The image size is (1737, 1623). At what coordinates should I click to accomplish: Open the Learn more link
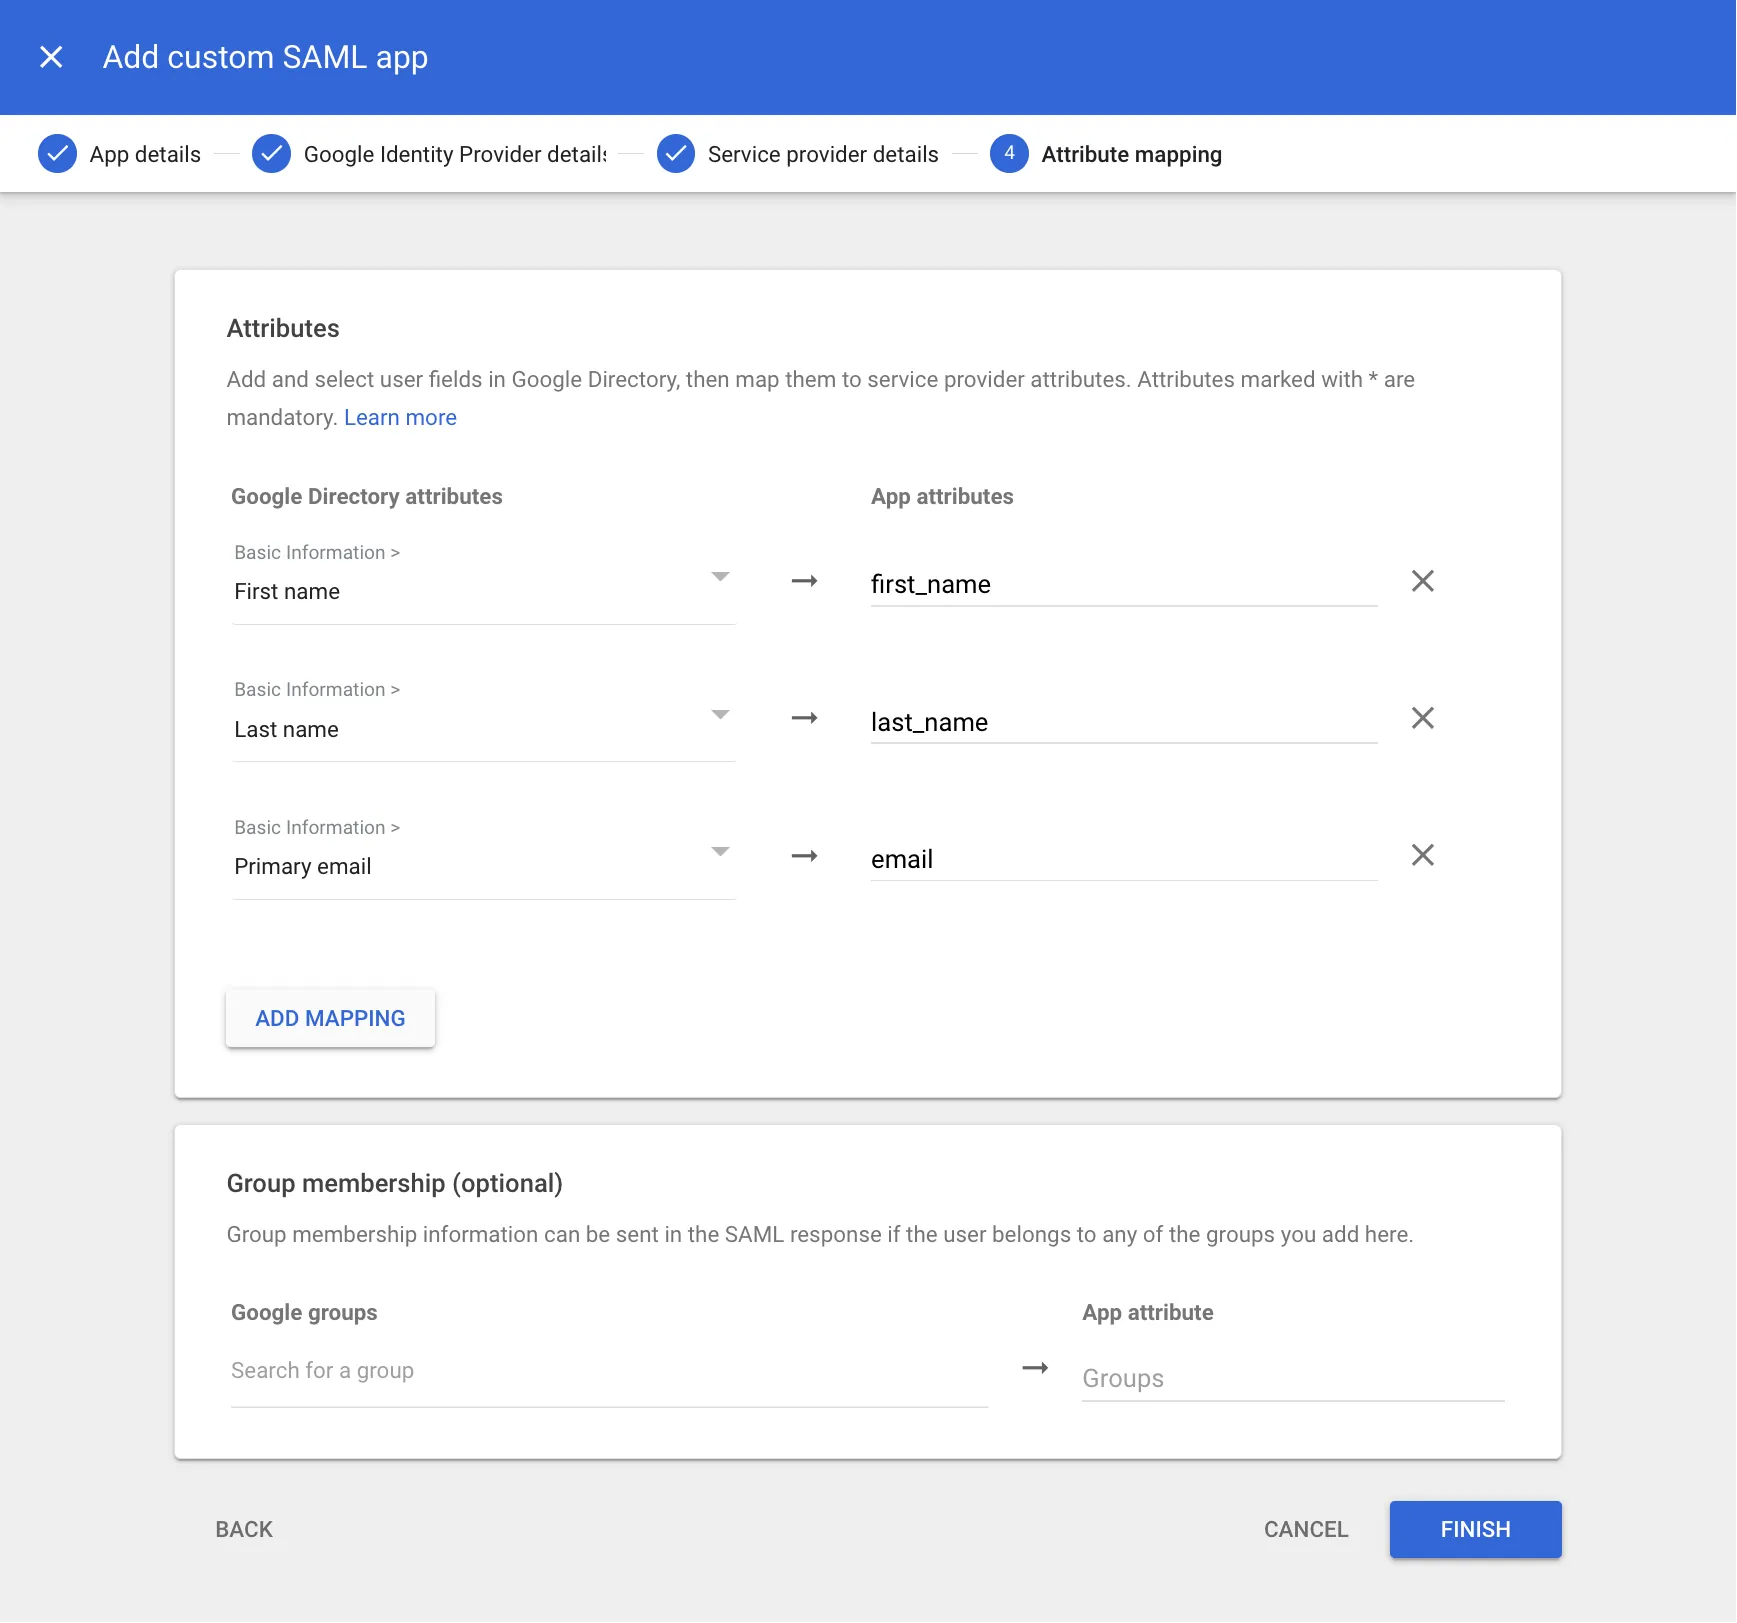tap(400, 418)
